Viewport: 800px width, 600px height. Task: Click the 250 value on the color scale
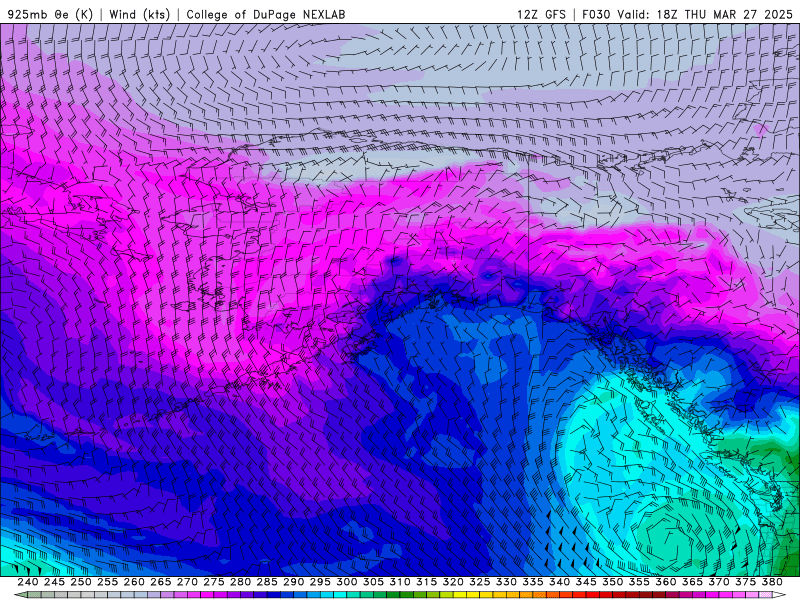pos(81,582)
